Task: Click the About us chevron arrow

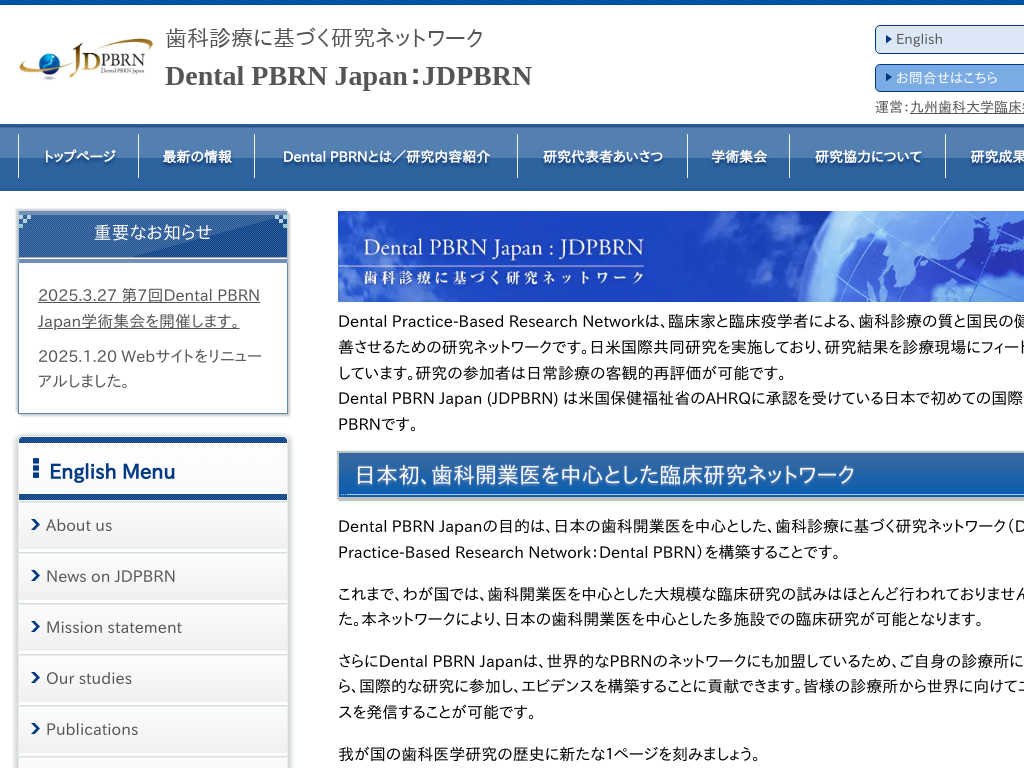Action: pyautogui.click(x=35, y=524)
